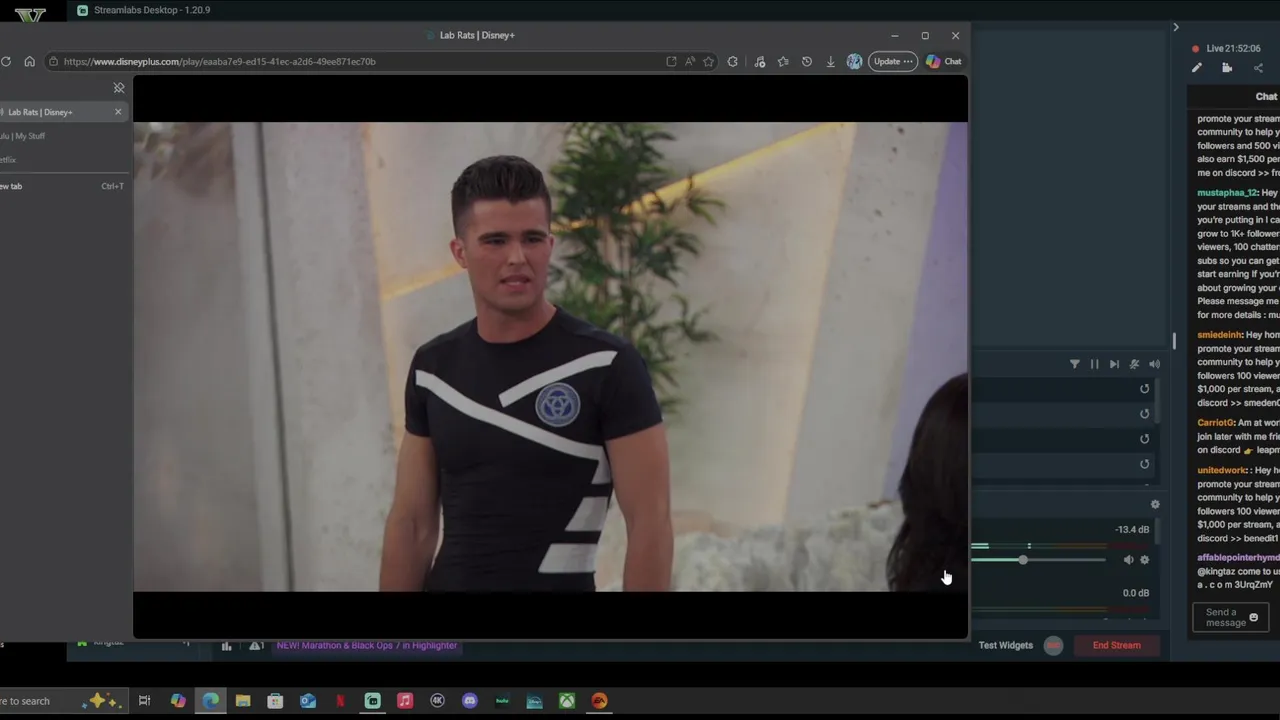Open Microsoft Edge from taskbar
Screen dimensions: 1280x720
pos(211,701)
